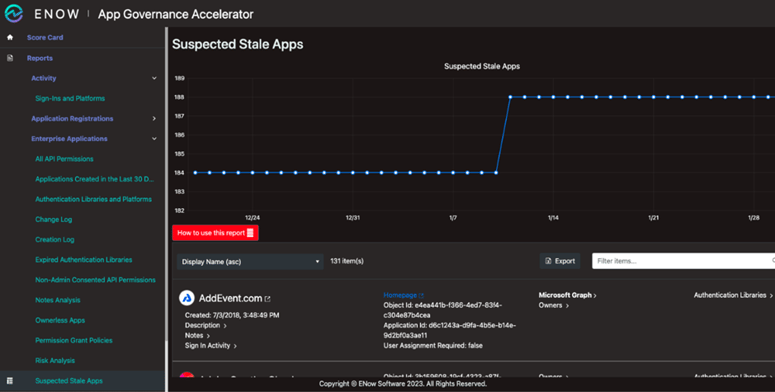Click the Homepage external link icon
The image size is (775, 392).
[x=421, y=295]
